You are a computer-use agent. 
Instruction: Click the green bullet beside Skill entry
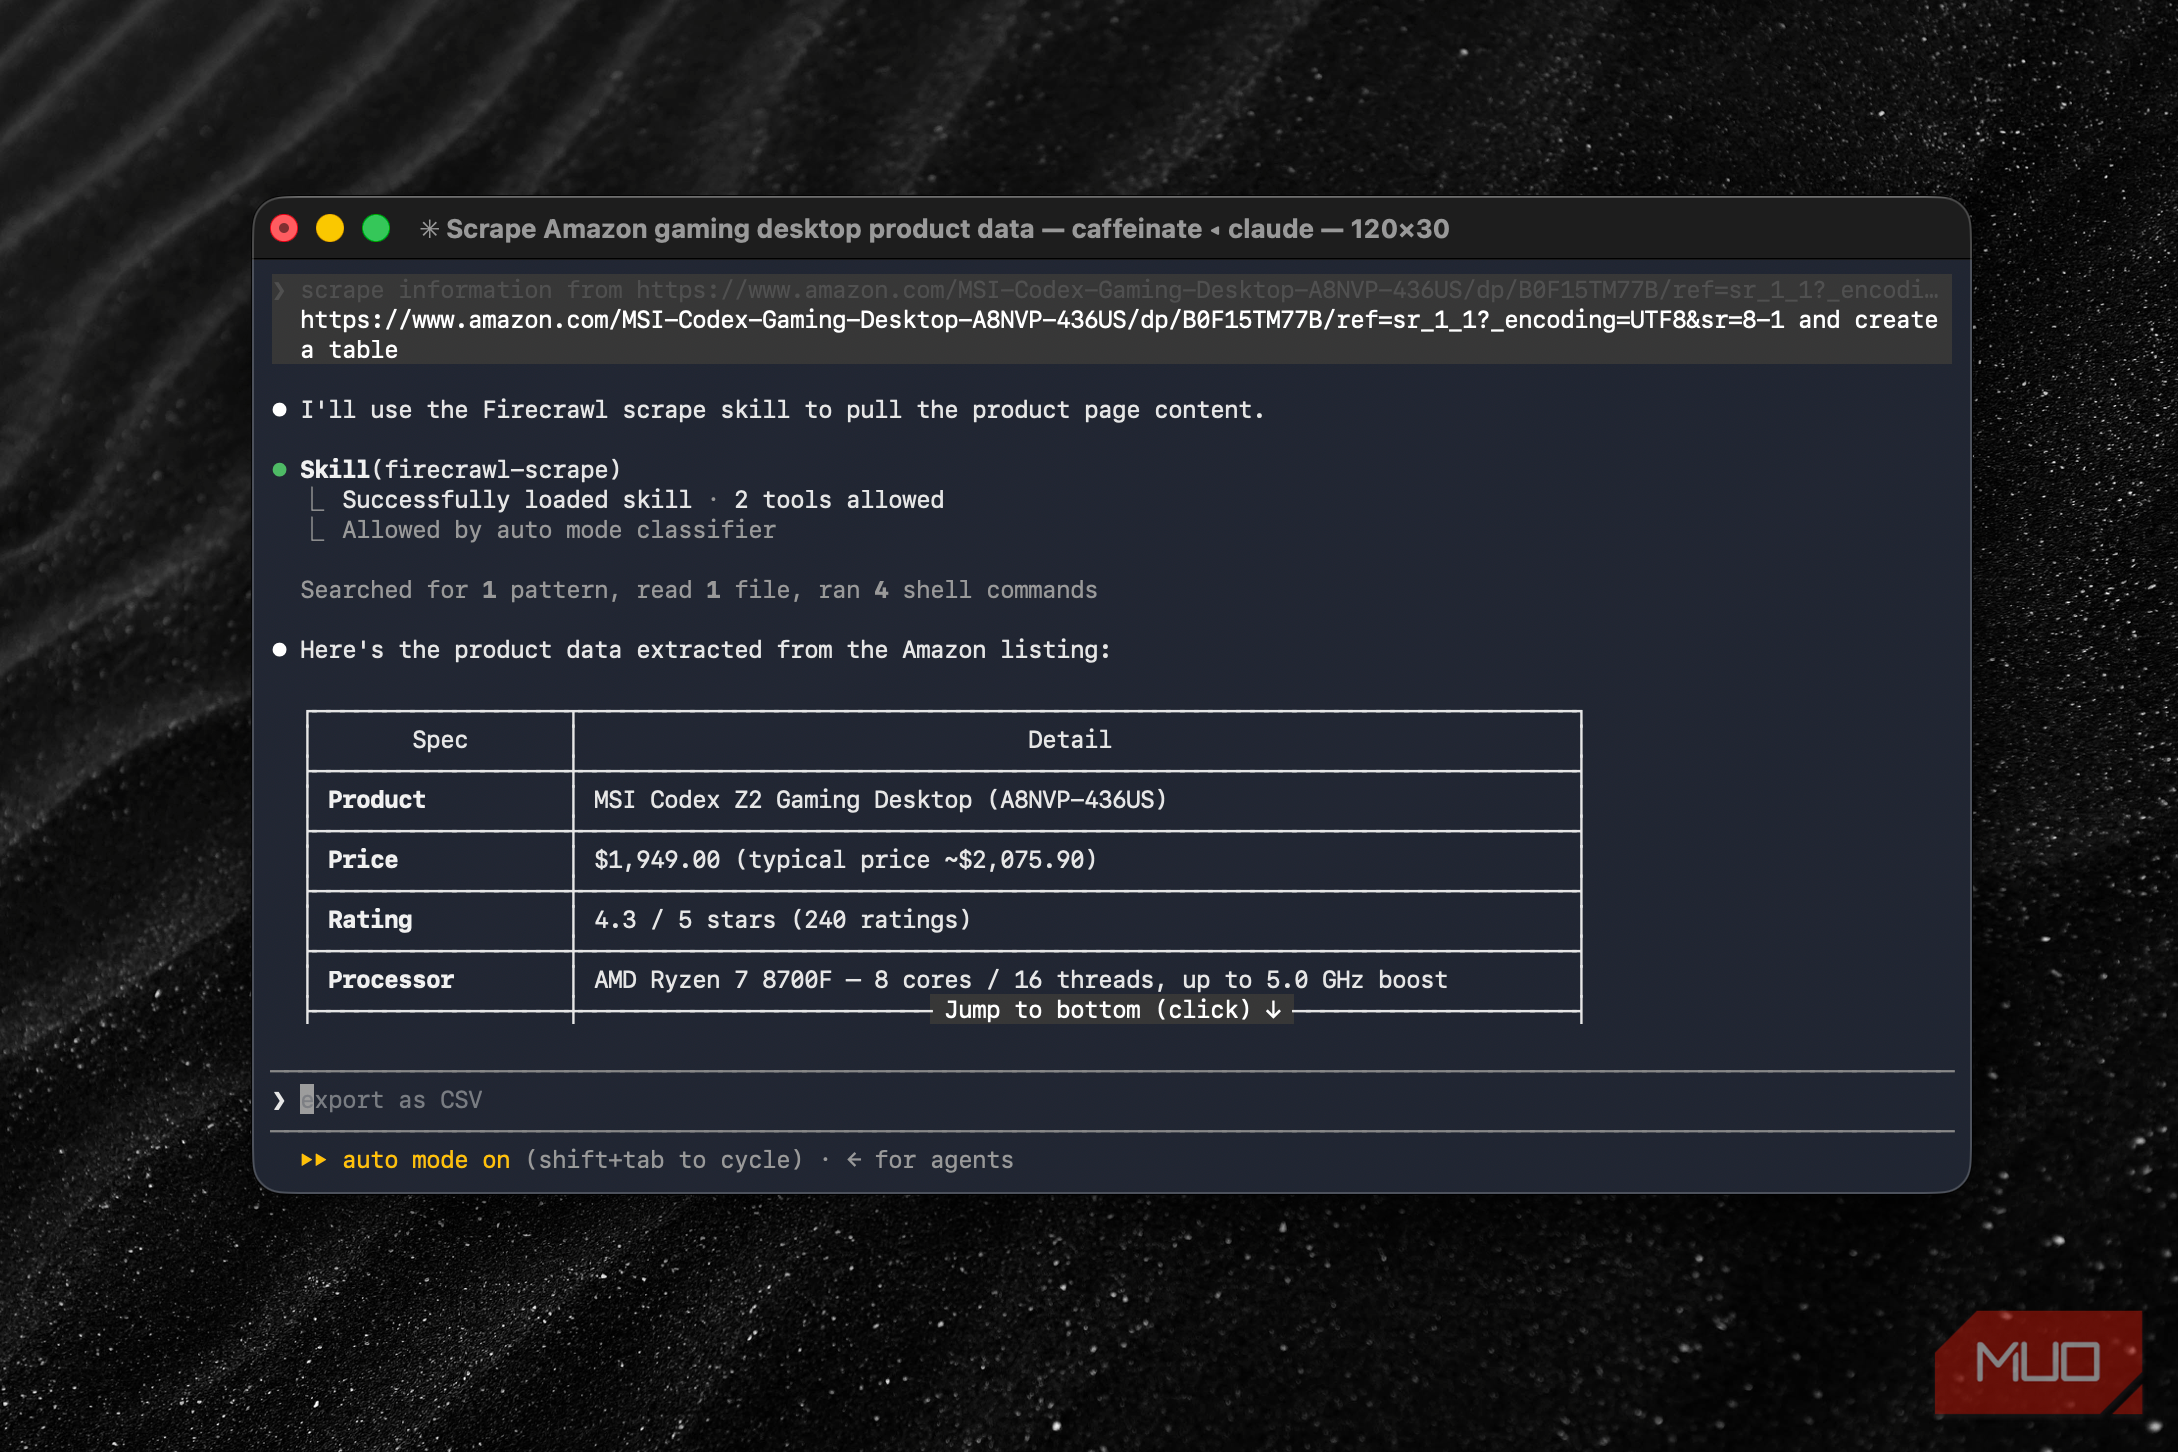coord(280,470)
